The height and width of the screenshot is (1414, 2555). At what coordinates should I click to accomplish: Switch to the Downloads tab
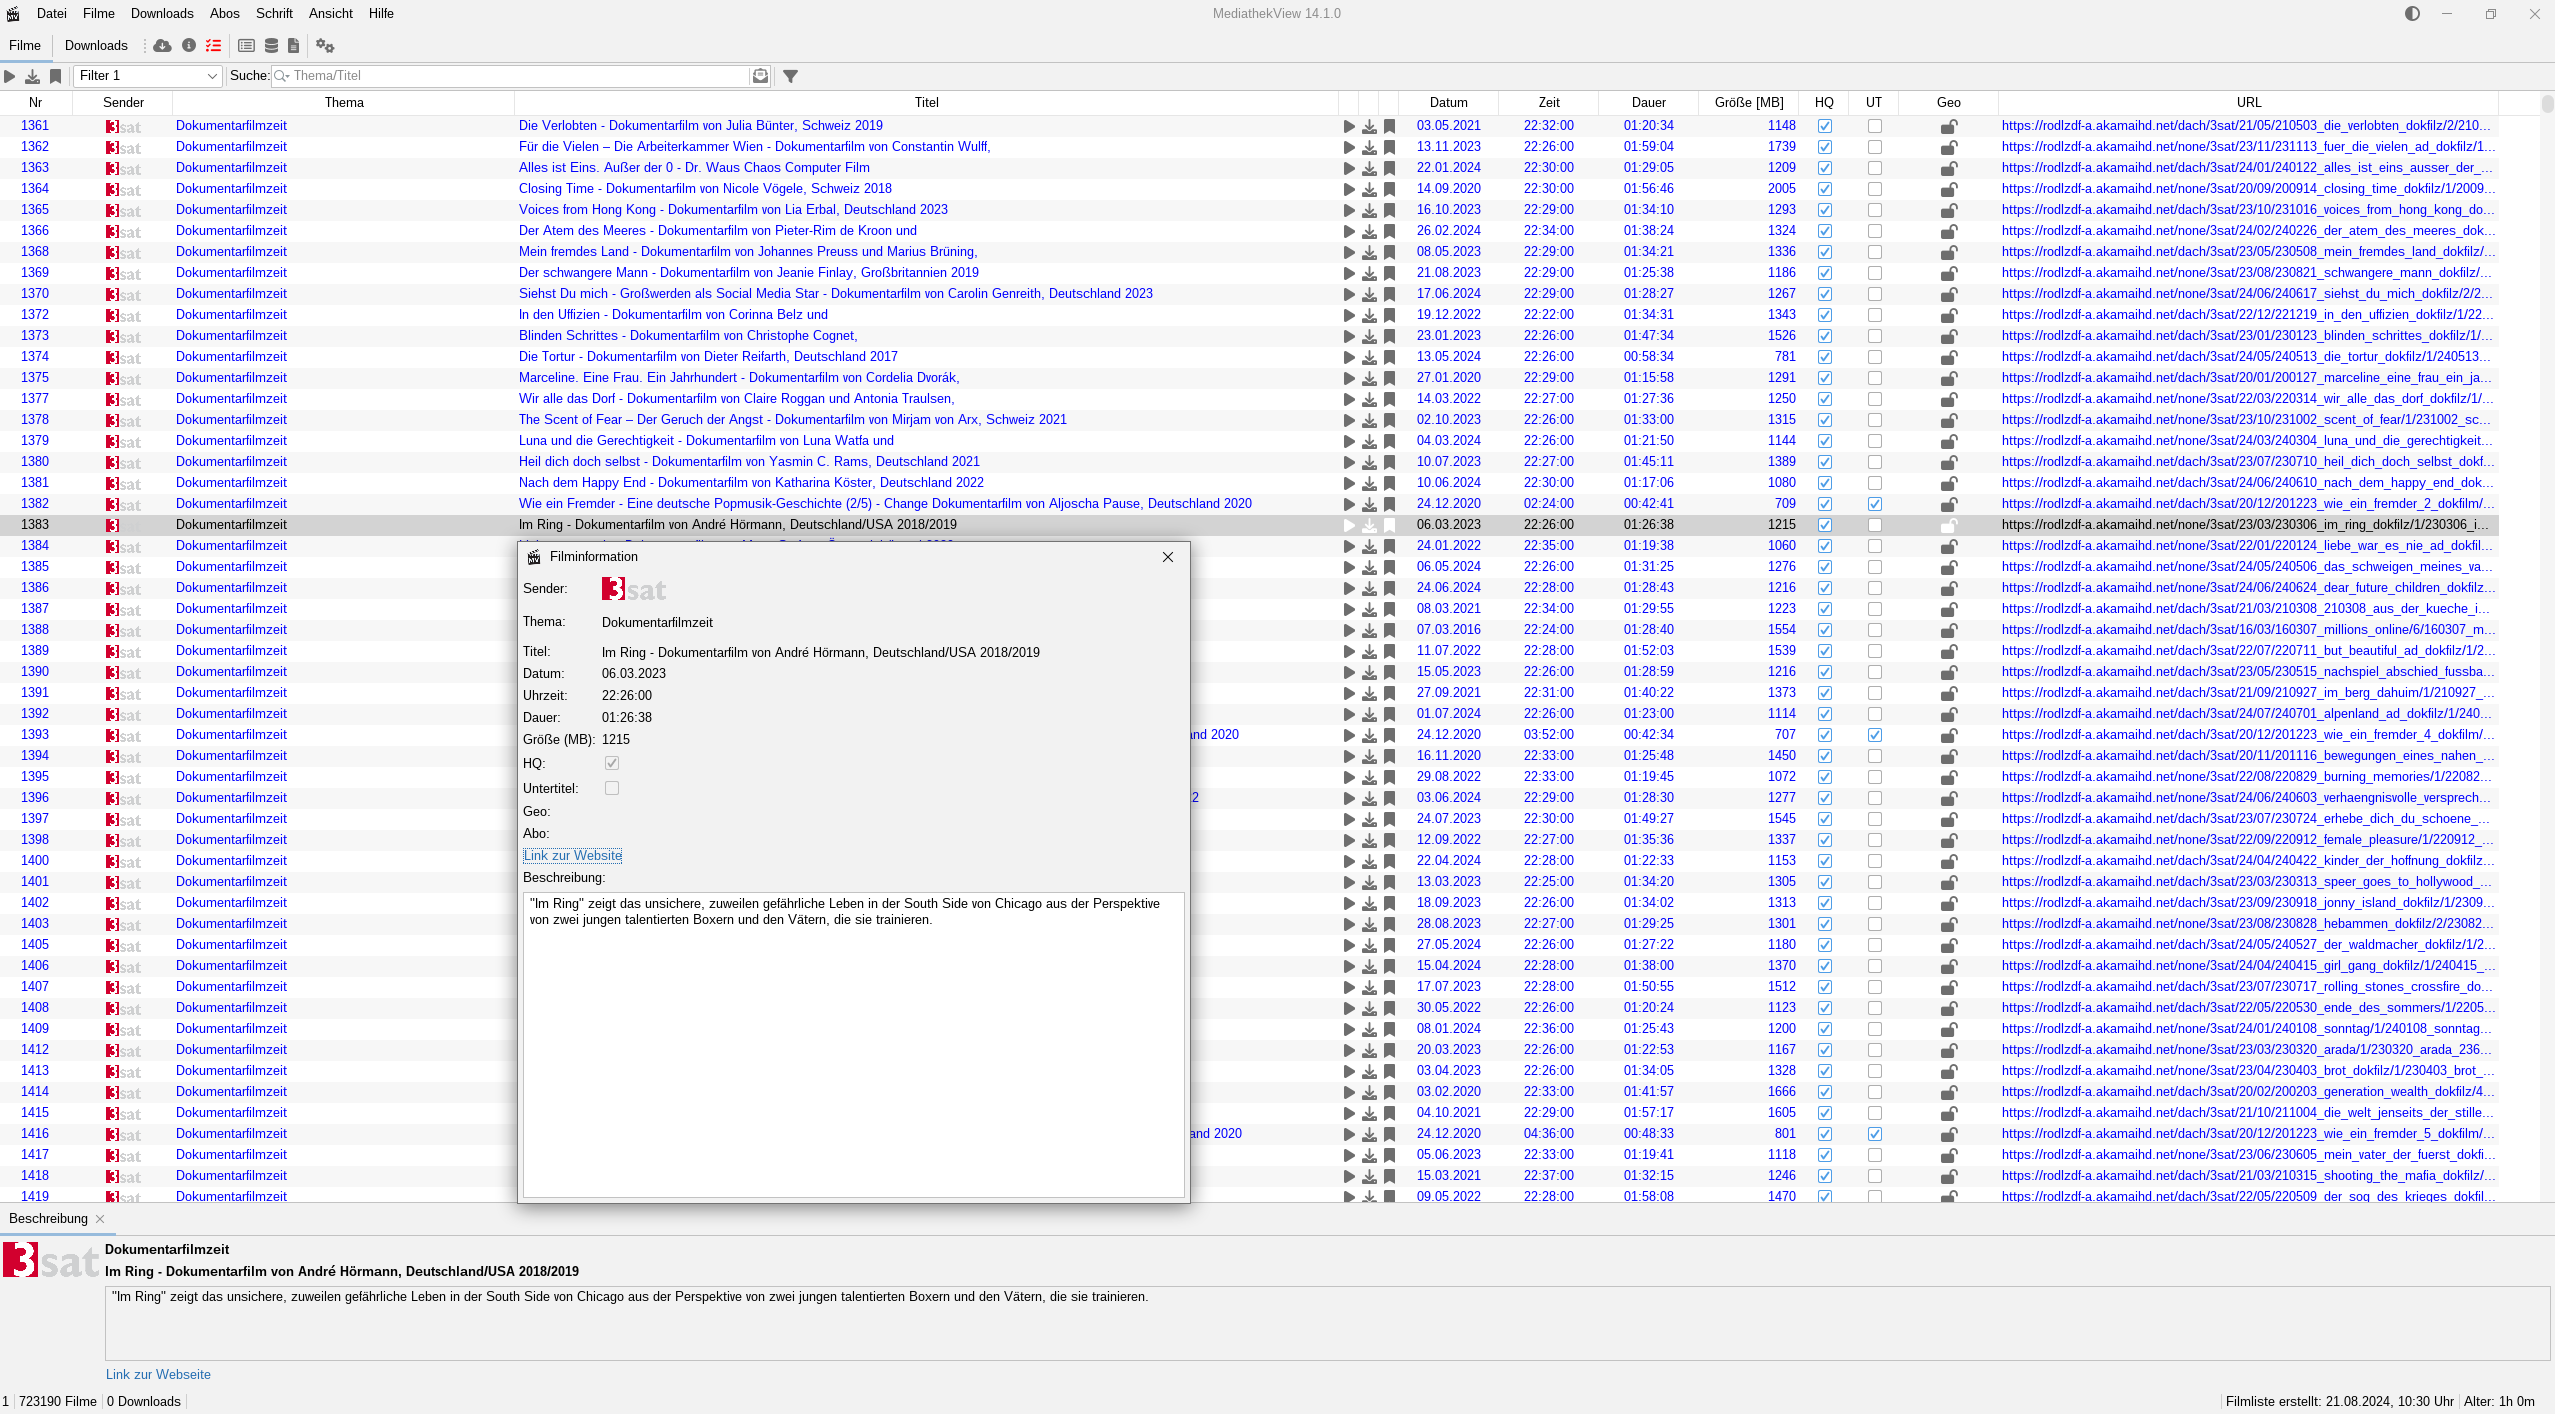pos(96,46)
